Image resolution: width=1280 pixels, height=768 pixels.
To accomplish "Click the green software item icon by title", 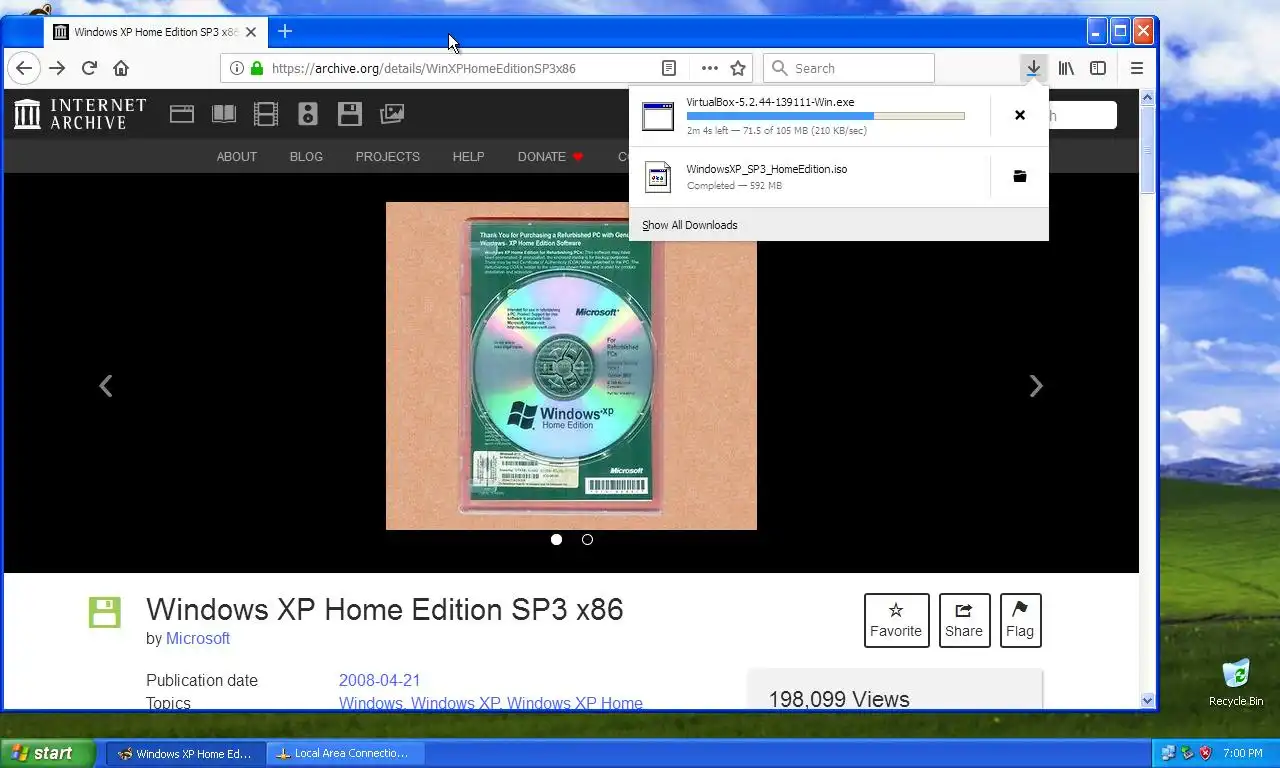I will pos(104,612).
